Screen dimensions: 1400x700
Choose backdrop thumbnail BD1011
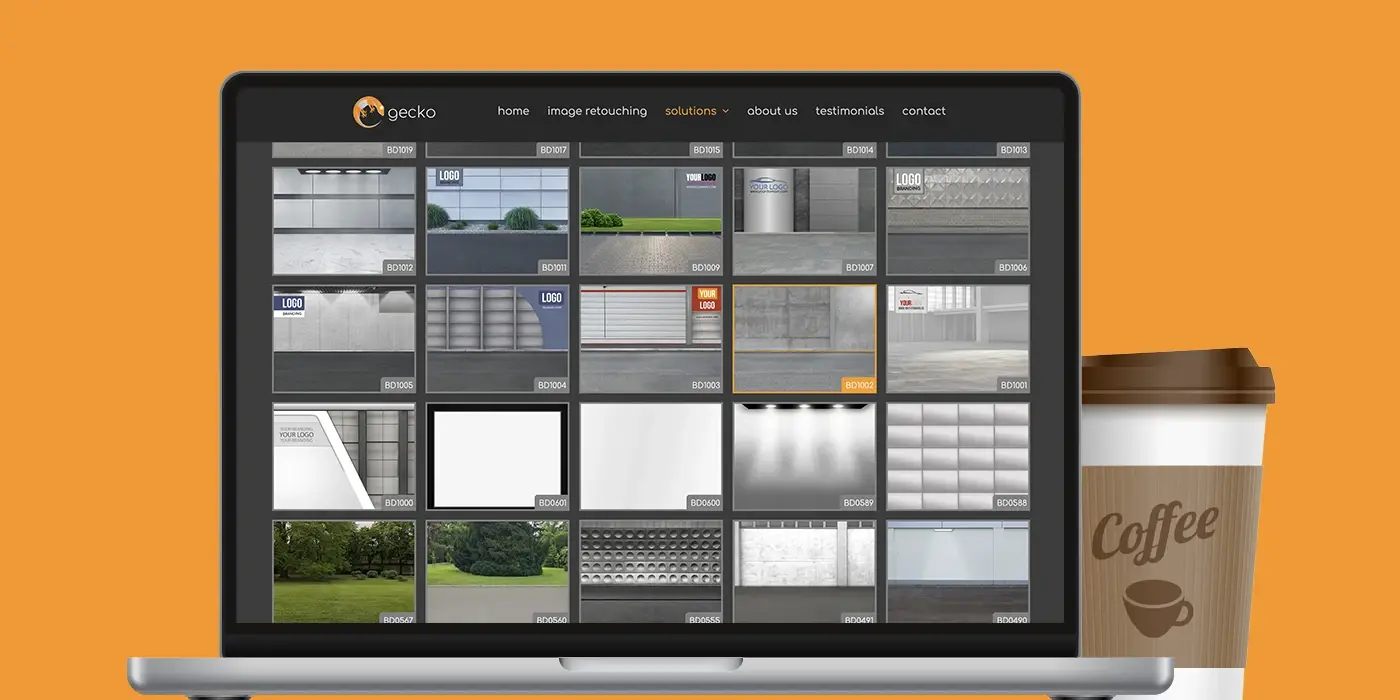[x=497, y=221]
